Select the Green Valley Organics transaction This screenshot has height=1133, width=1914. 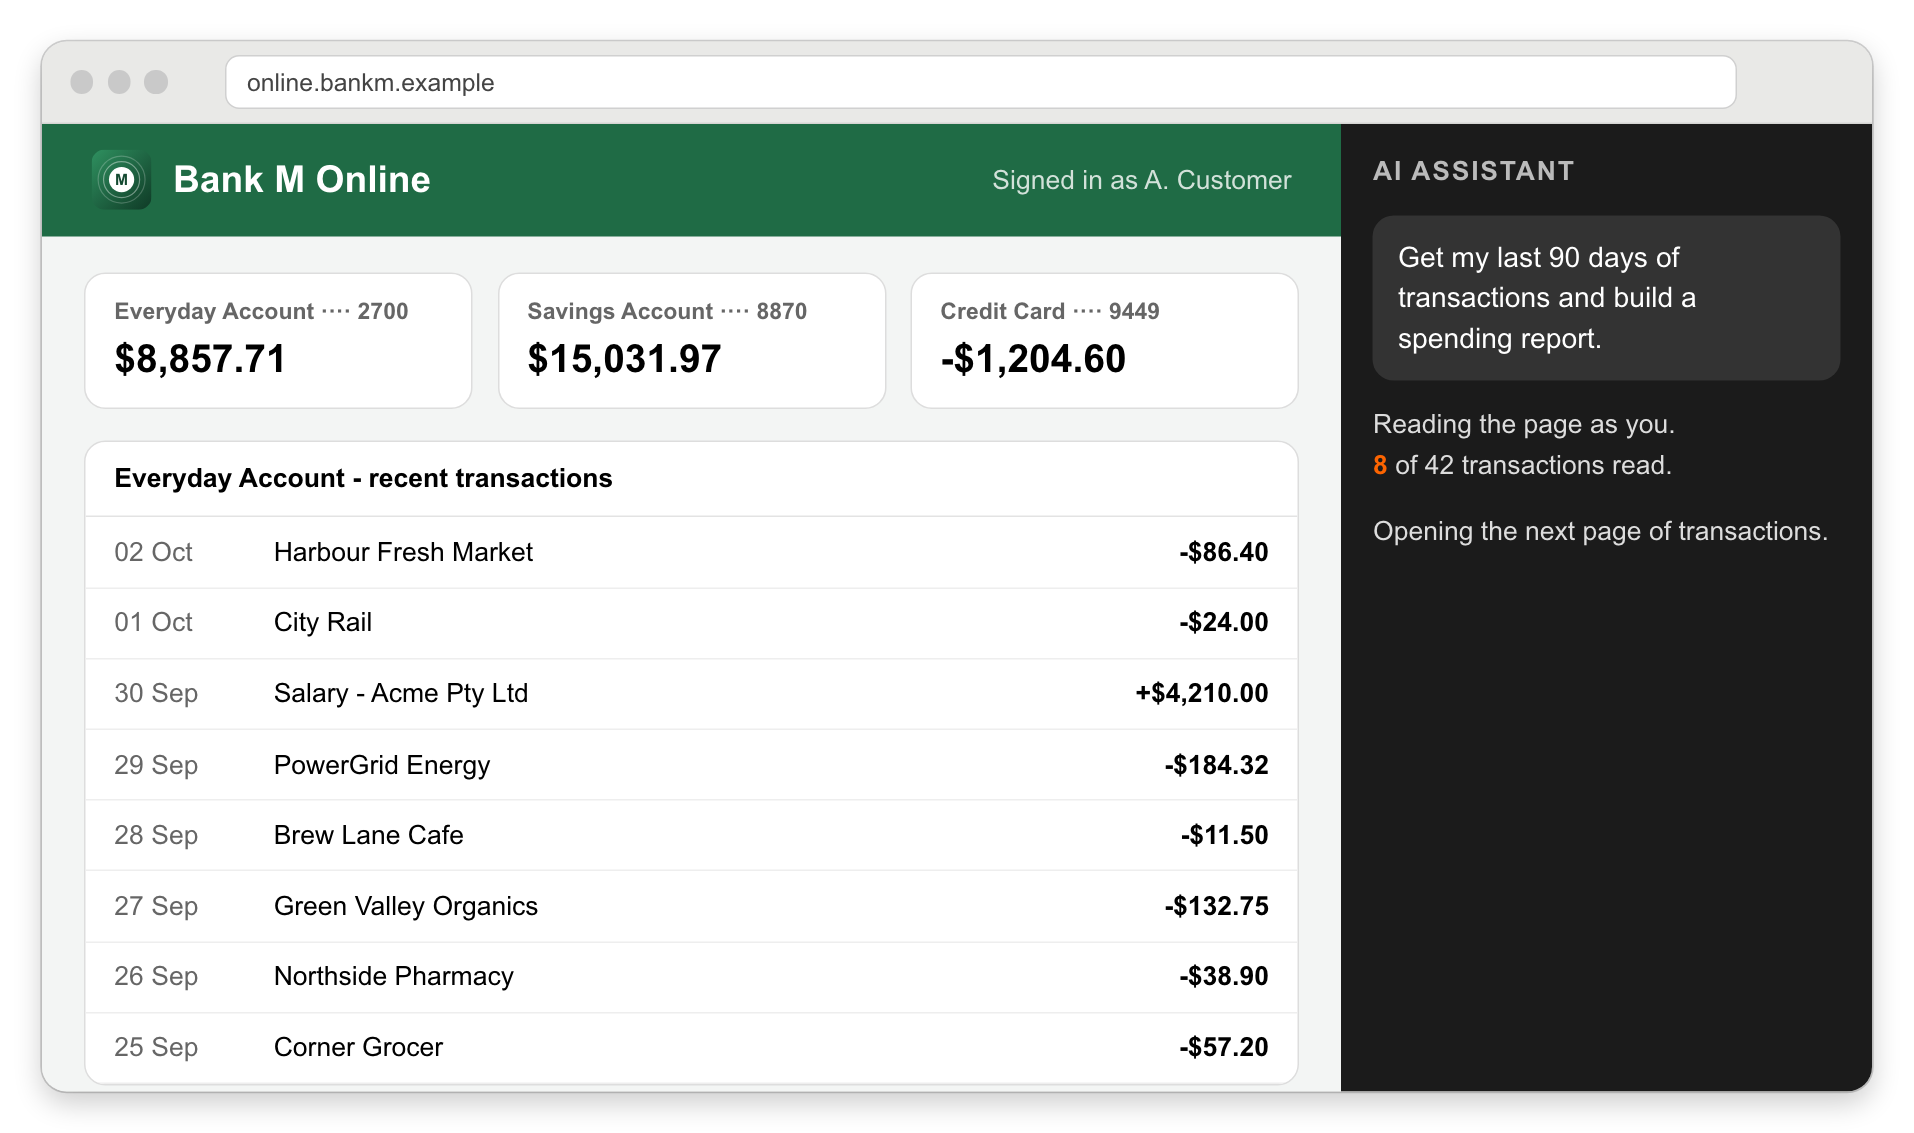[x=691, y=906]
